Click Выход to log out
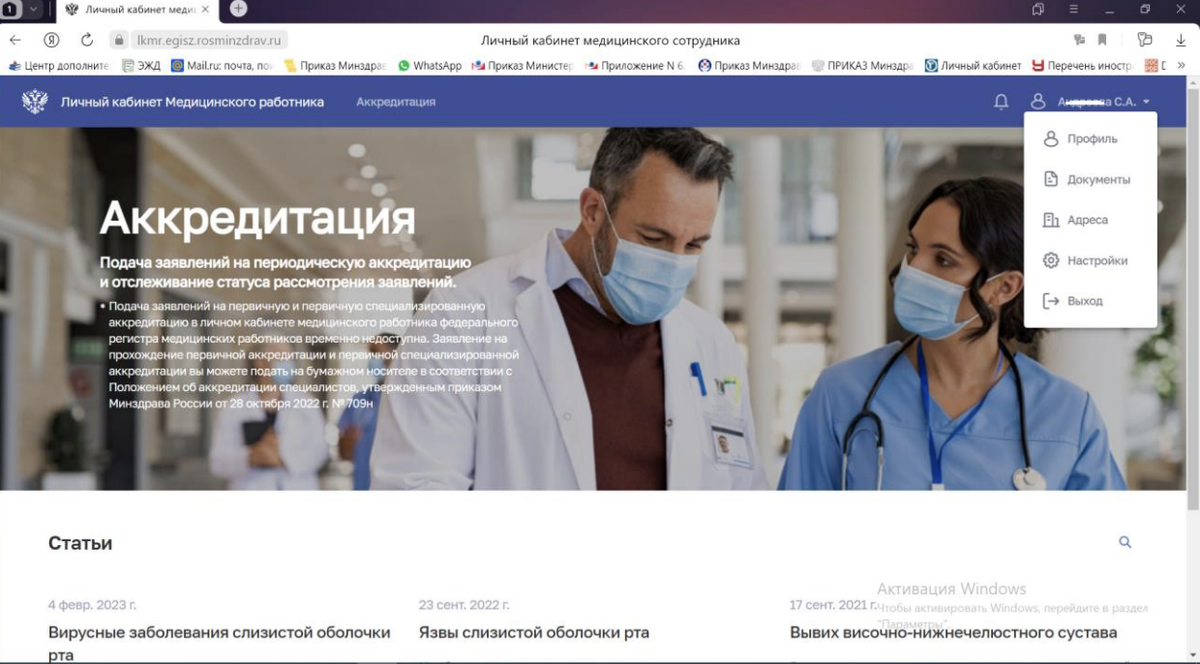Viewport: 1200px width, 664px height. tap(1087, 300)
